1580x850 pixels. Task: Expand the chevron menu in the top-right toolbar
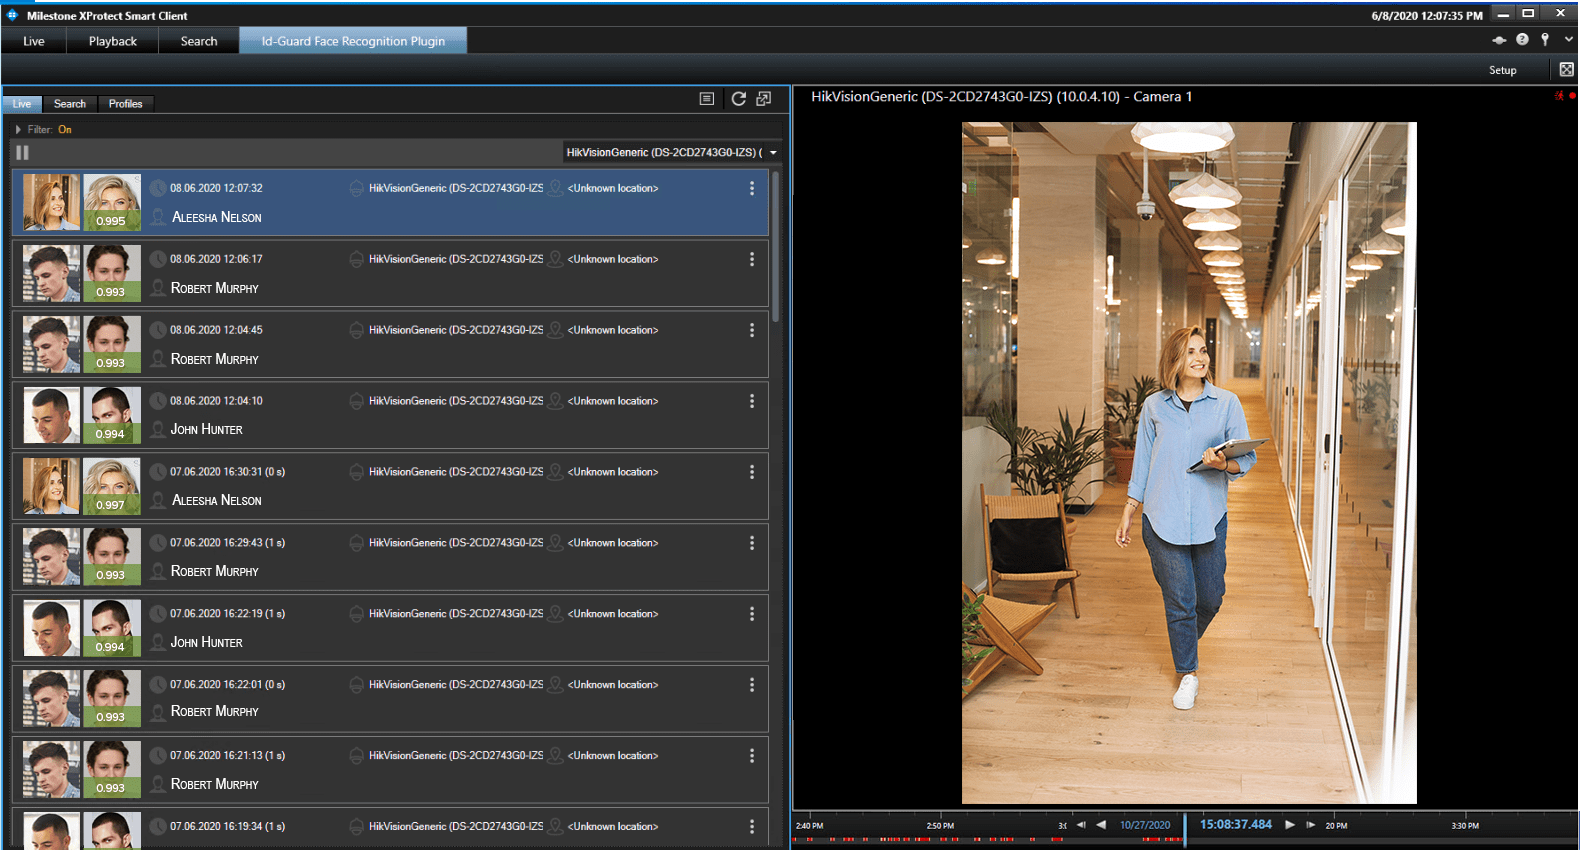pos(1568,40)
